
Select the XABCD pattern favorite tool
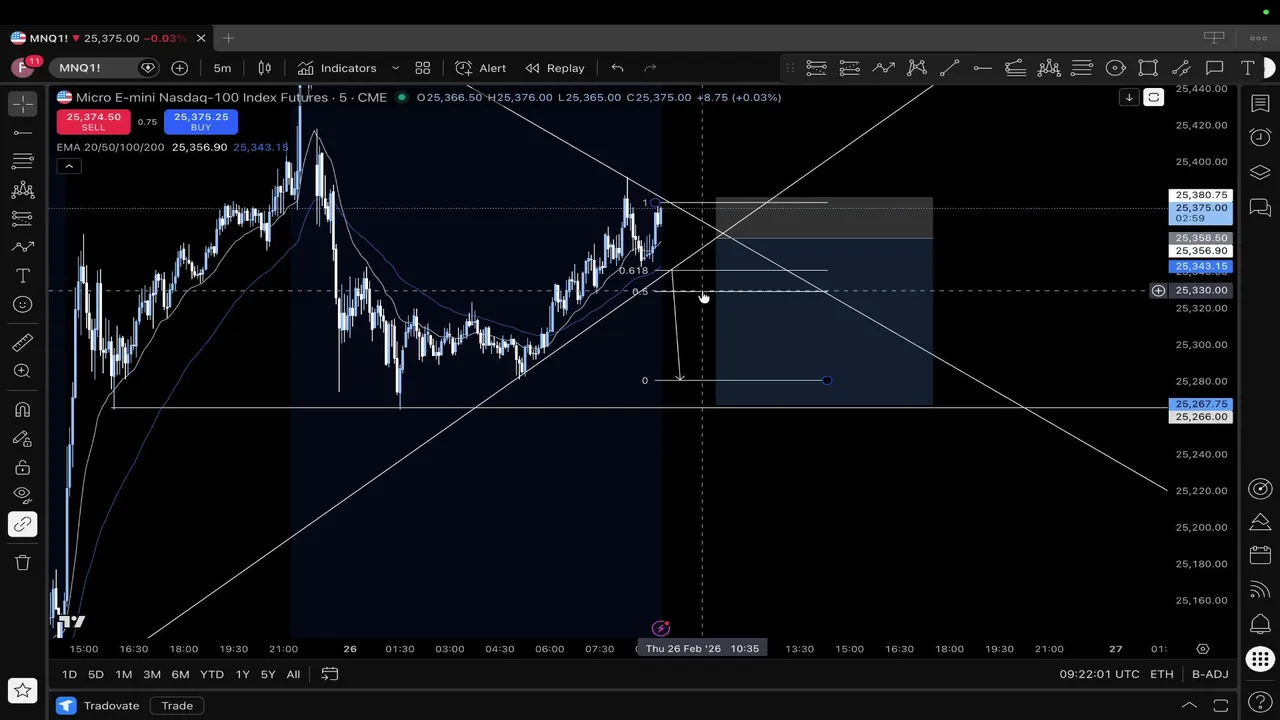coord(916,68)
